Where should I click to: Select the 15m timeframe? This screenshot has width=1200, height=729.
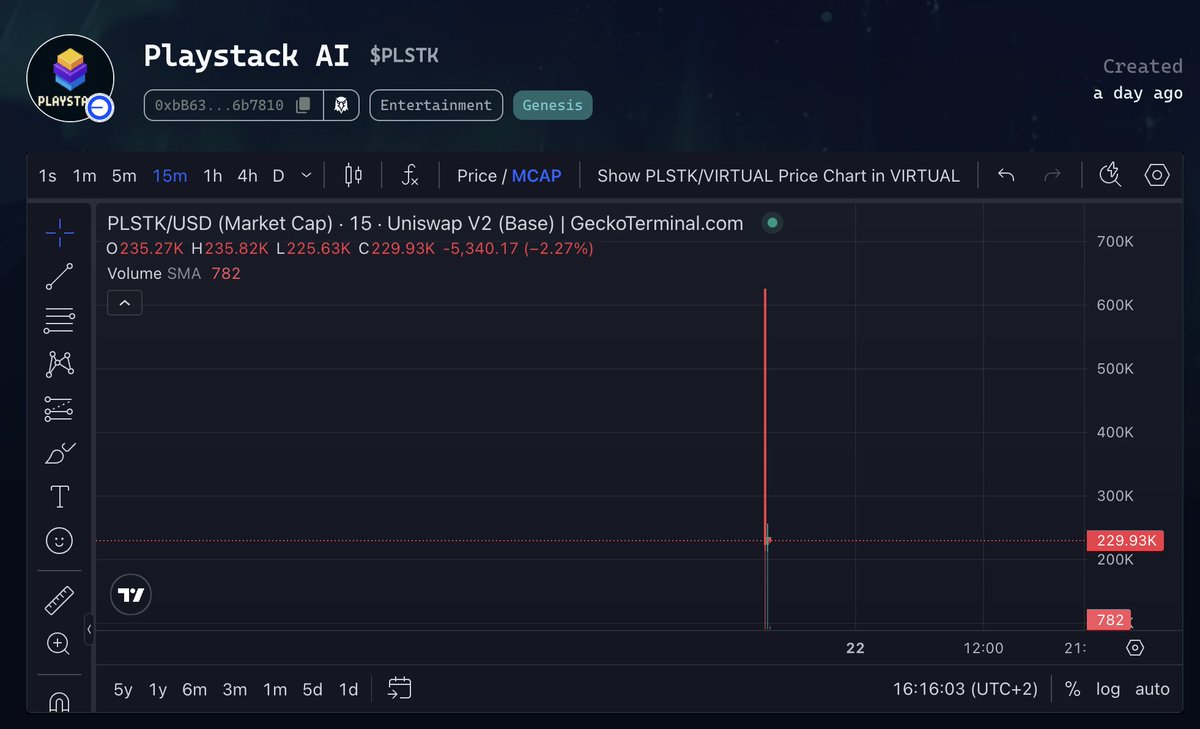pos(170,175)
